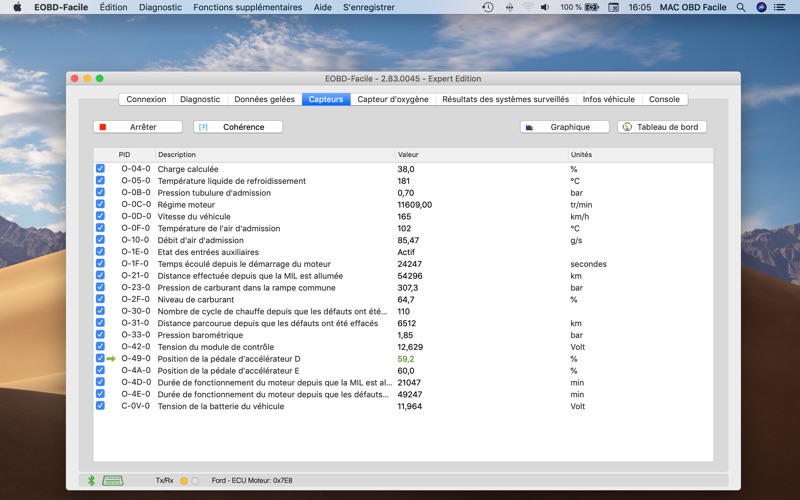
Task: Switch to the Données gelées tab
Action: (264, 99)
